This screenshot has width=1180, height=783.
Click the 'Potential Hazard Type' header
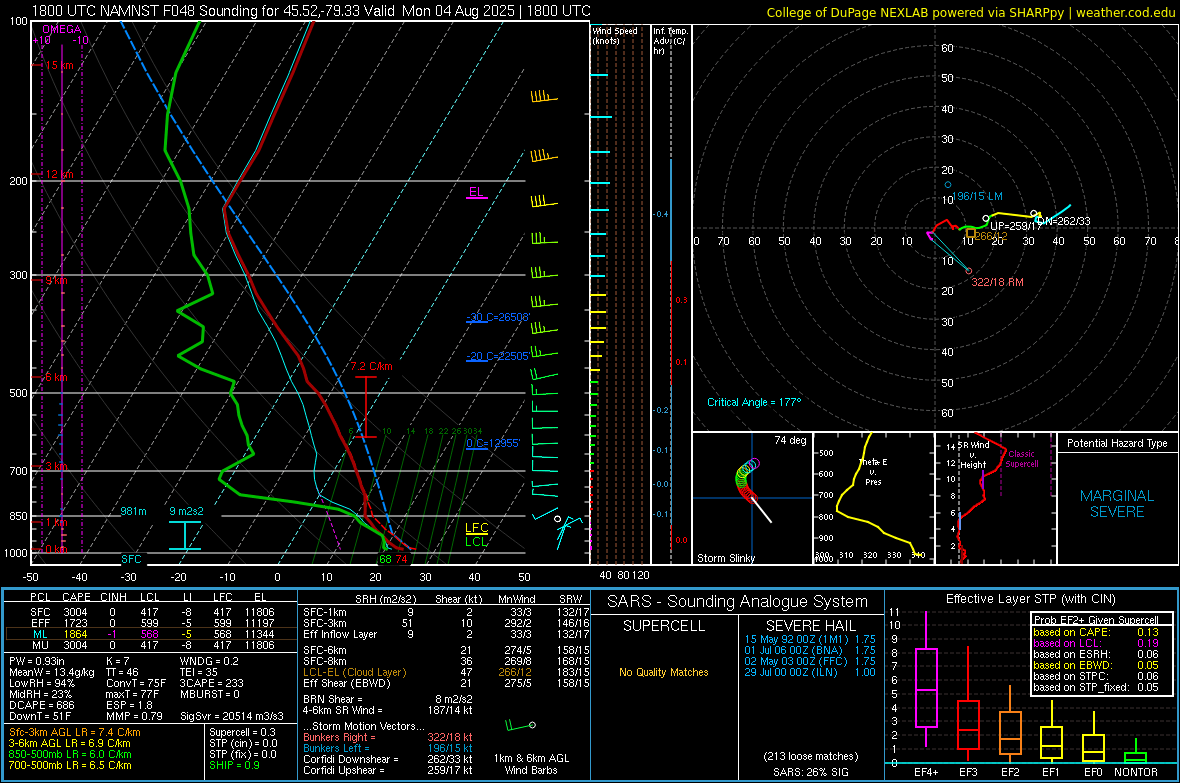[1117, 443]
